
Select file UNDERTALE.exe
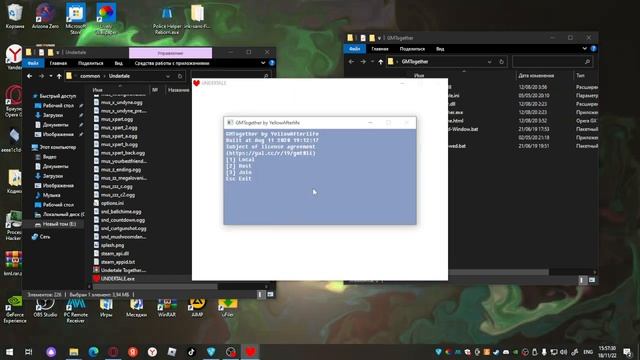coord(118,279)
